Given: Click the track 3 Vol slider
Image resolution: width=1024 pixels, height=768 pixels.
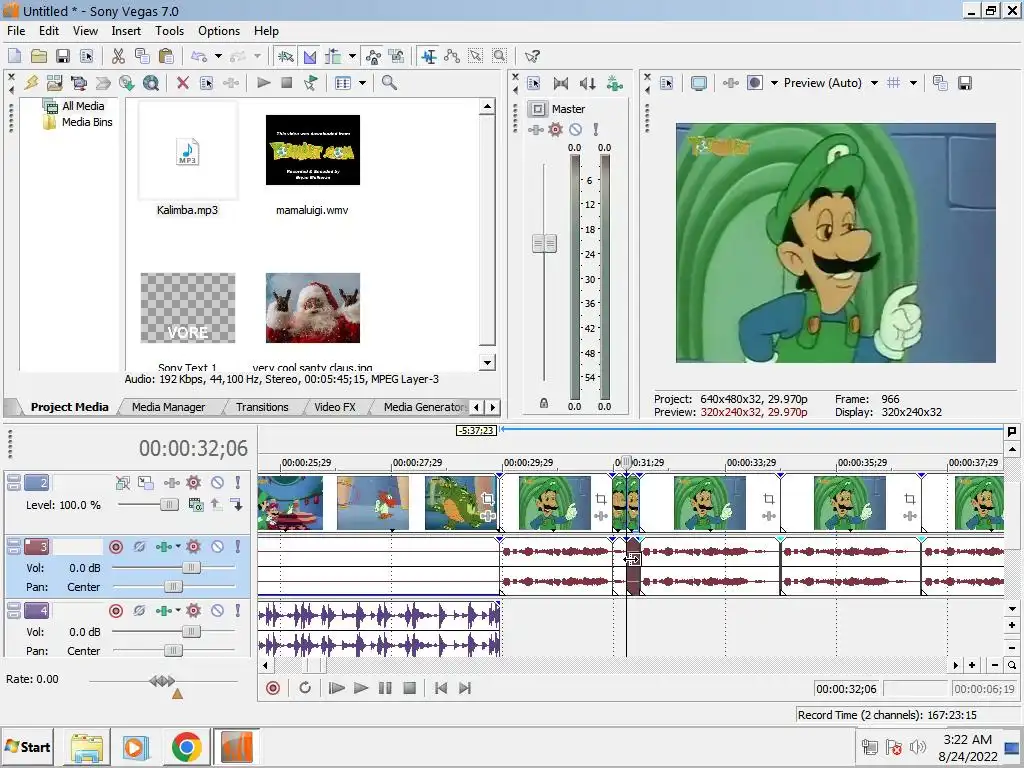Looking at the screenshot, I should [x=191, y=568].
